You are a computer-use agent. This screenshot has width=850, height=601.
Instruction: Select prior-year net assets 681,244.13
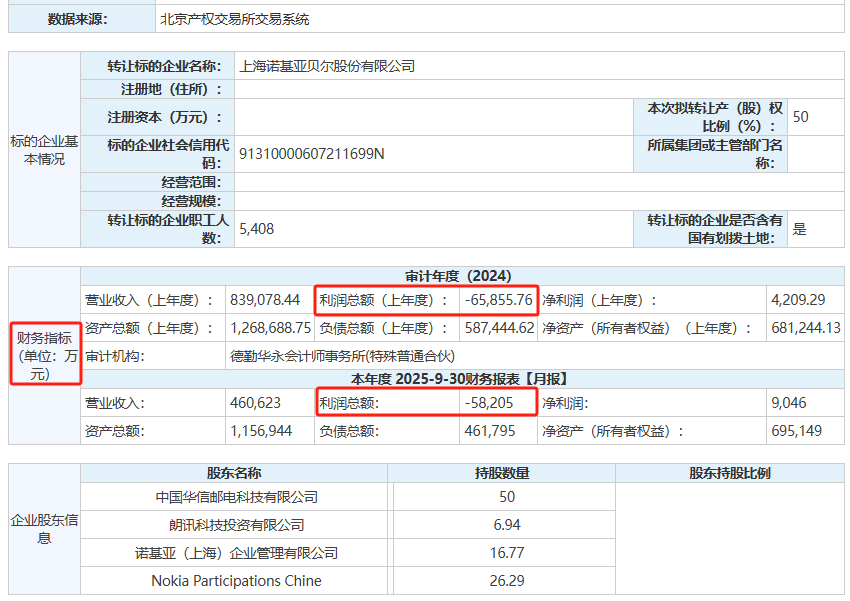pos(806,328)
